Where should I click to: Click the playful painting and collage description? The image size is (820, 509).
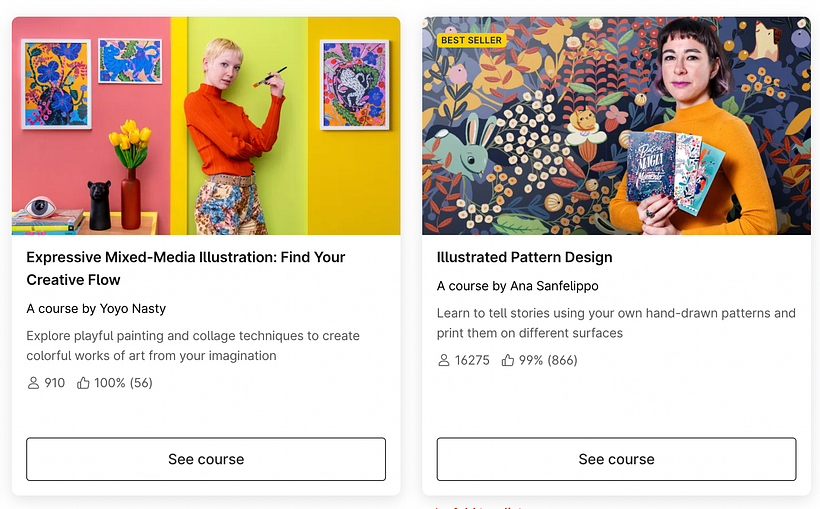193,346
